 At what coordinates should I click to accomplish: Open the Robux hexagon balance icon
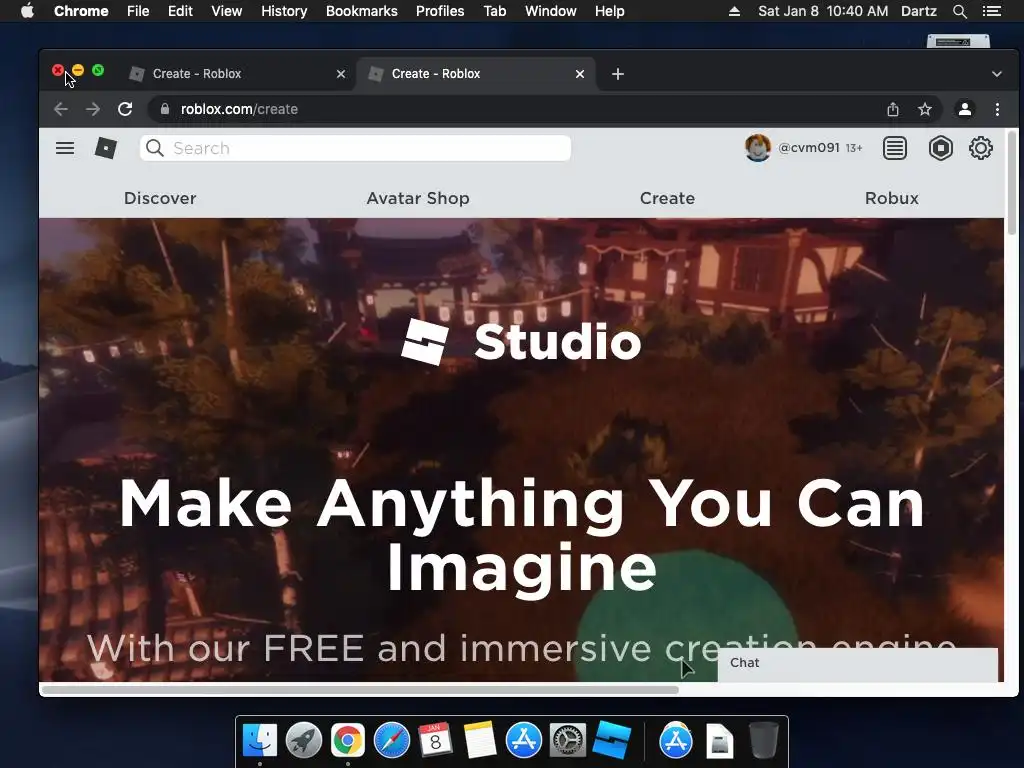tap(940, 148)
